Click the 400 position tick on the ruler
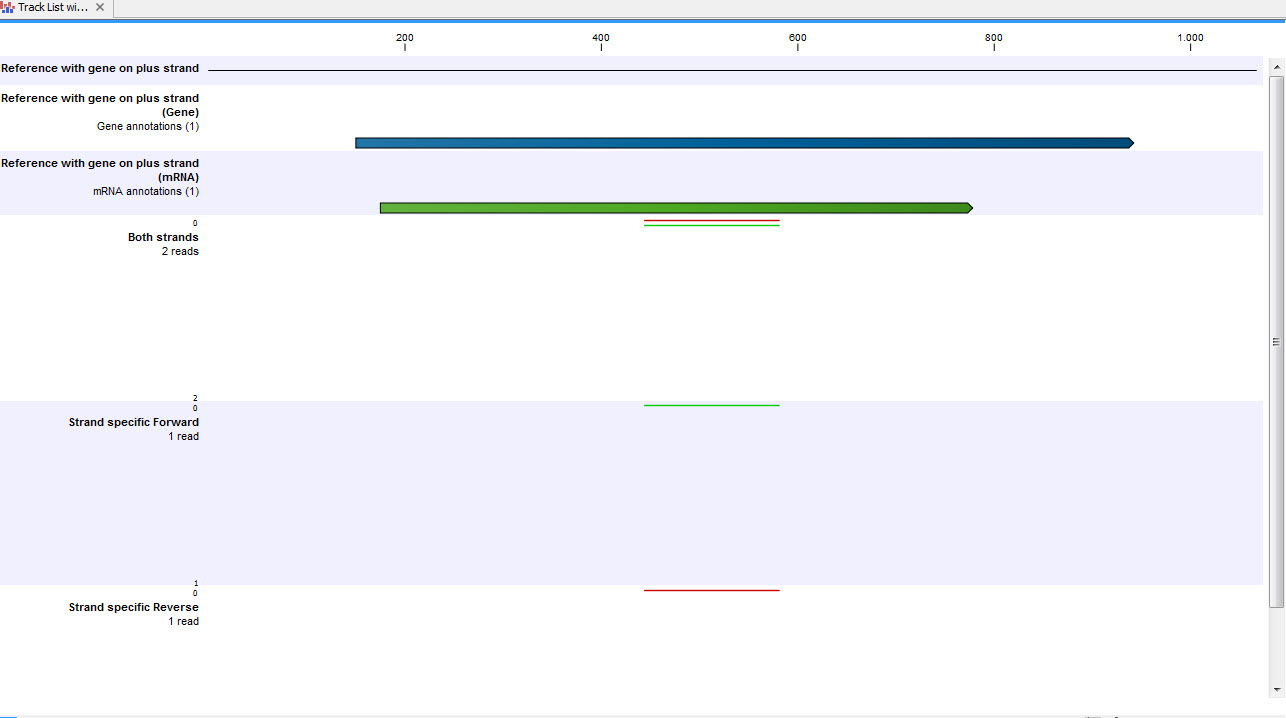Image resolution: width=1286 pixels, height=718 pixels. (601, 40)
